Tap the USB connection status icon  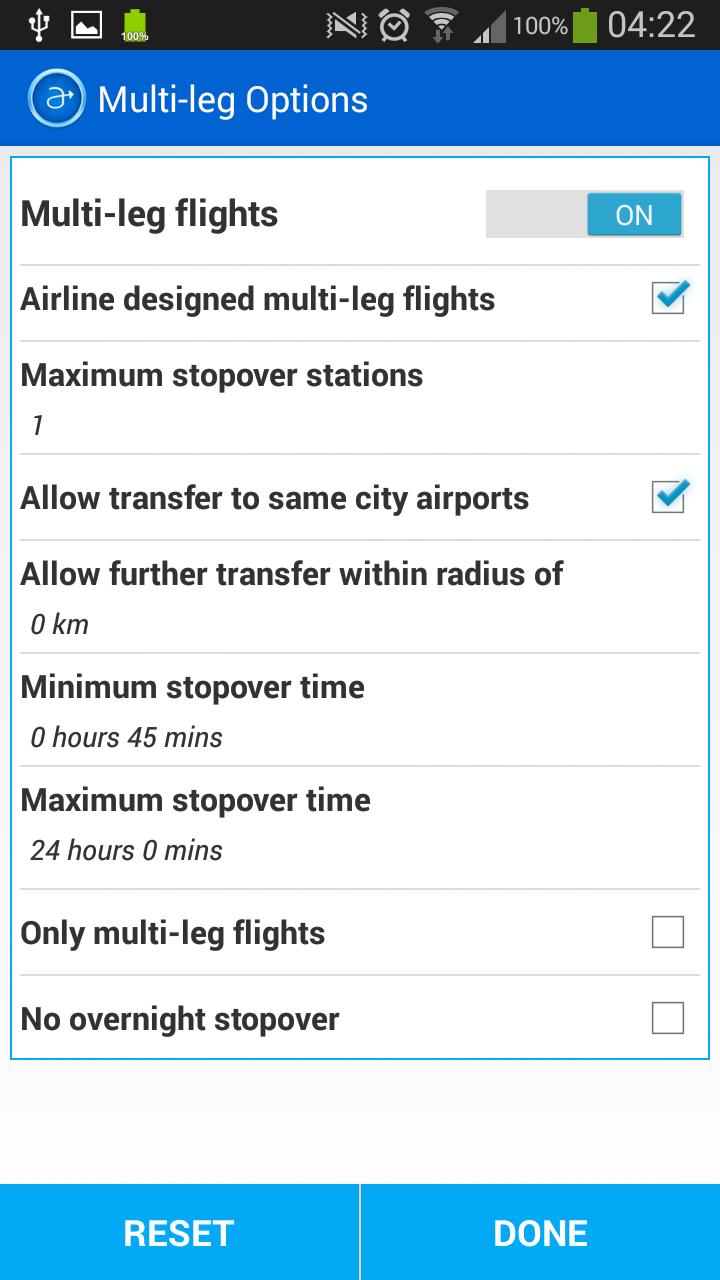pos(38,25)
